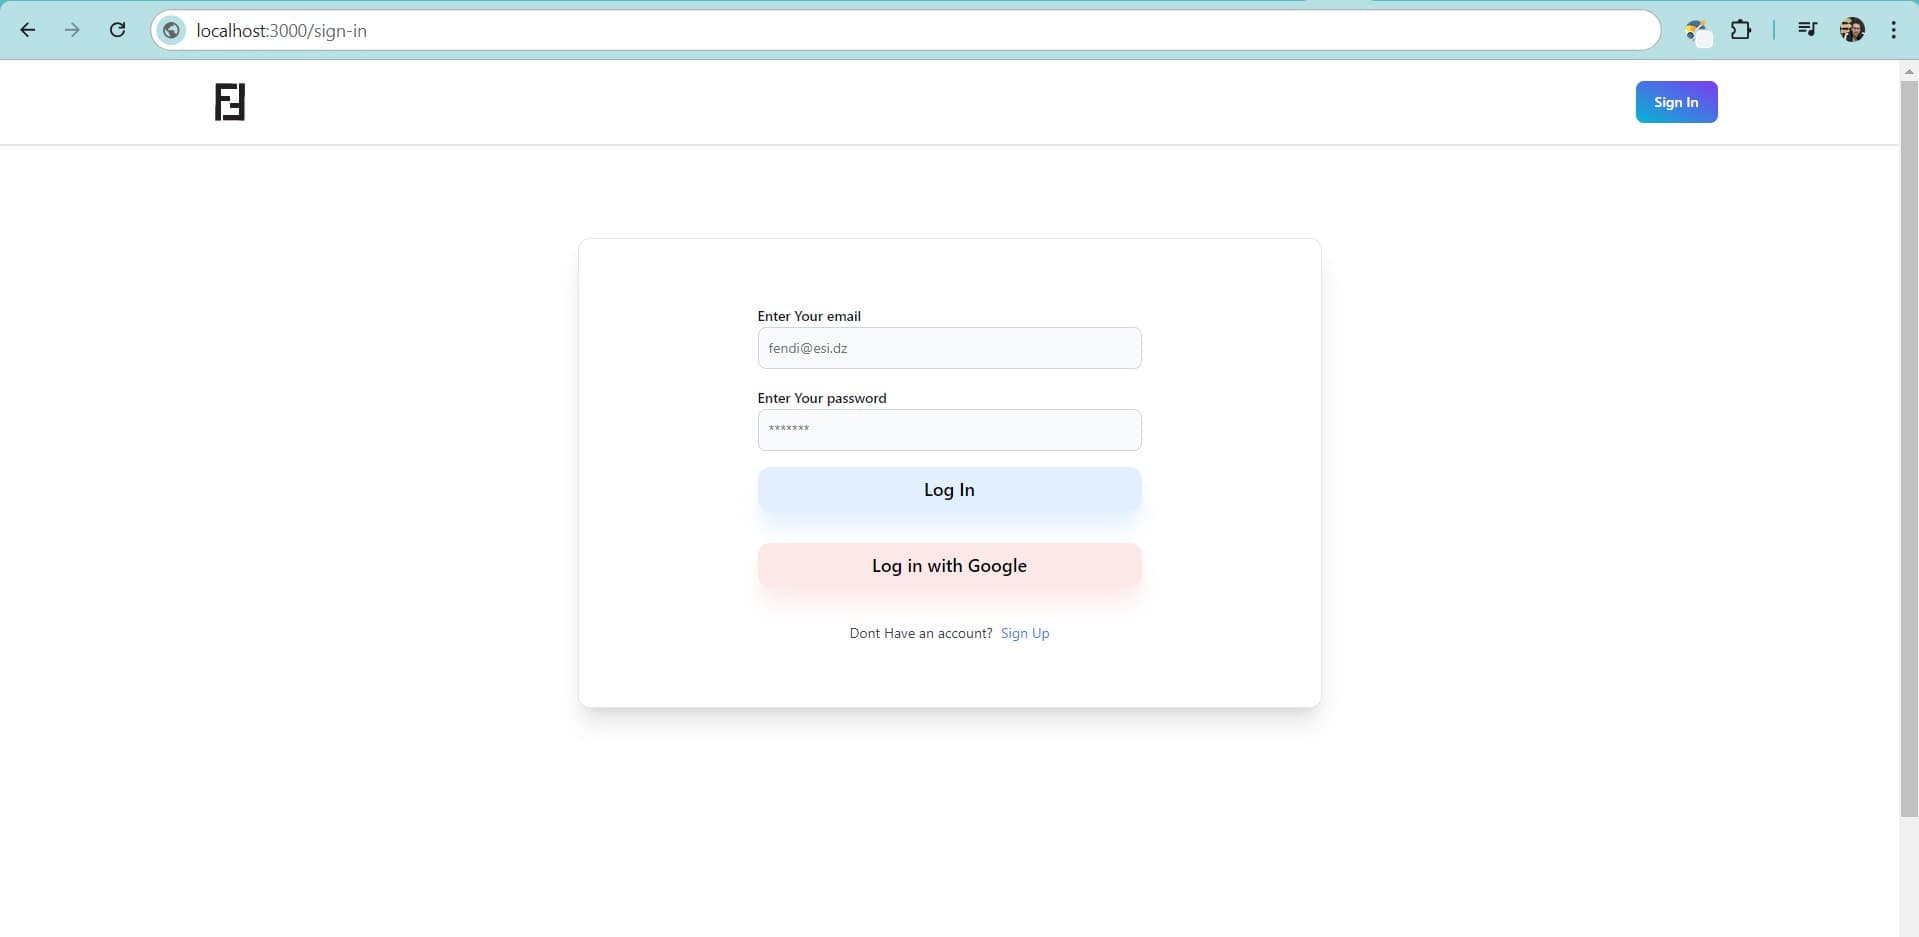
Task: Reload the sign-in page
Action: click(x=117, y=30)
